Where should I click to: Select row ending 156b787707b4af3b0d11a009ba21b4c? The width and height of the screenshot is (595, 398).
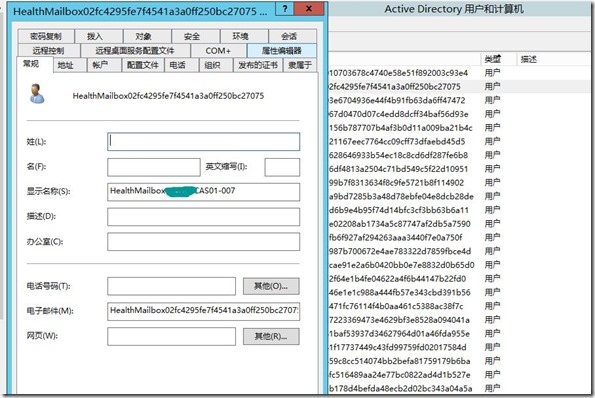(x=459, y=128)
